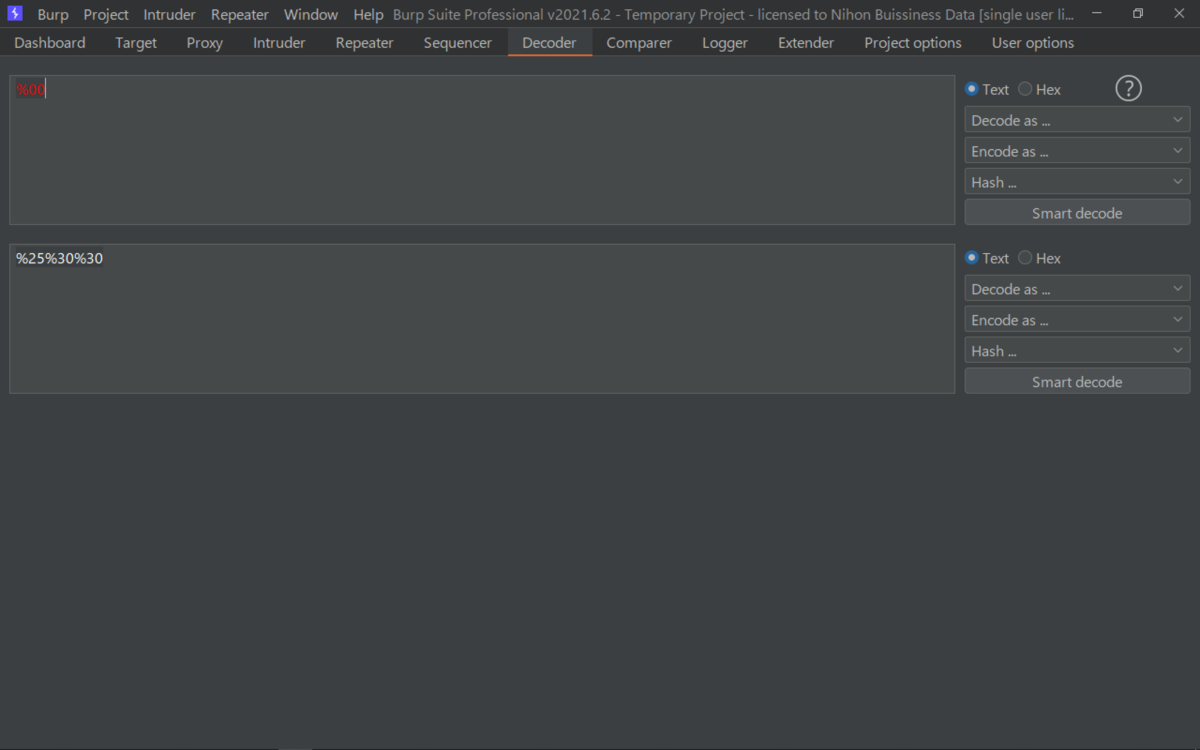Viewport: 1200px width, 750px height.
Task: Switch to the Target tab
Action: coord(136,43)
